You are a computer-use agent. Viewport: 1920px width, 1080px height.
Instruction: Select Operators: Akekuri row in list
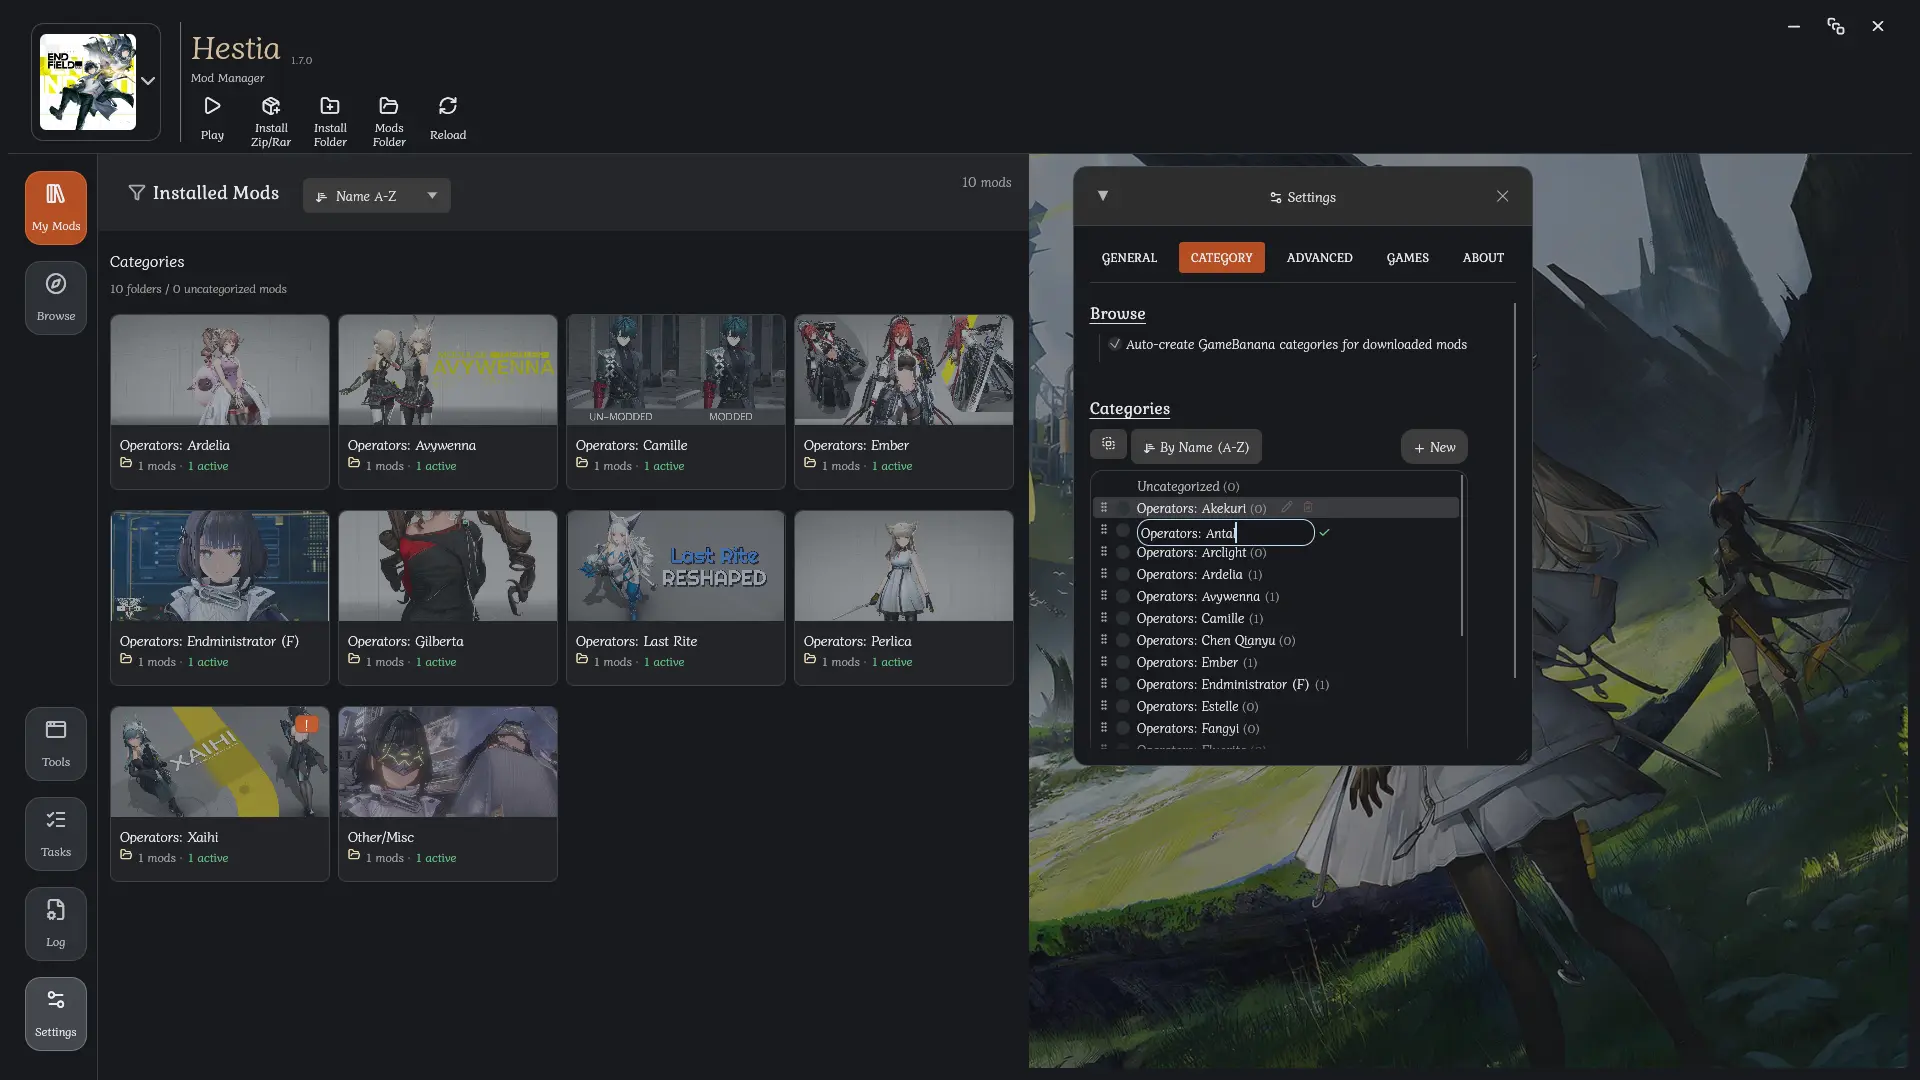pos(1276,508)
